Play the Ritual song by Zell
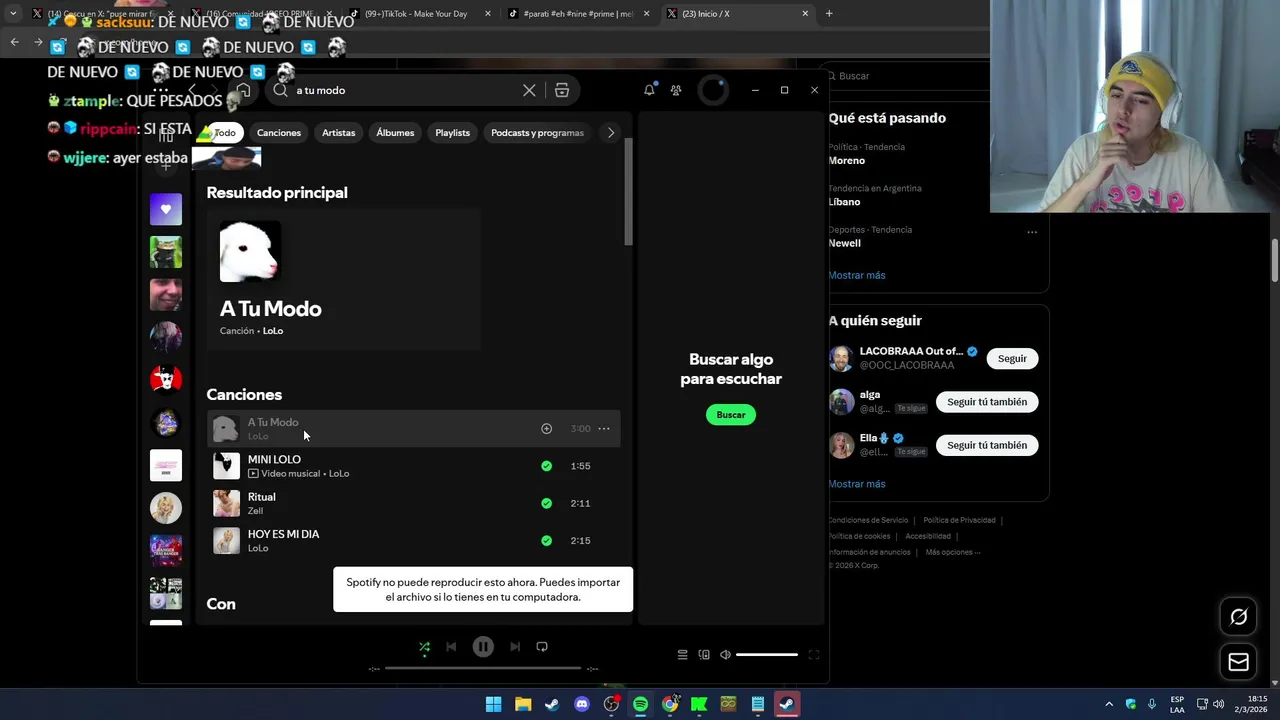 click(x=413, y=503)
